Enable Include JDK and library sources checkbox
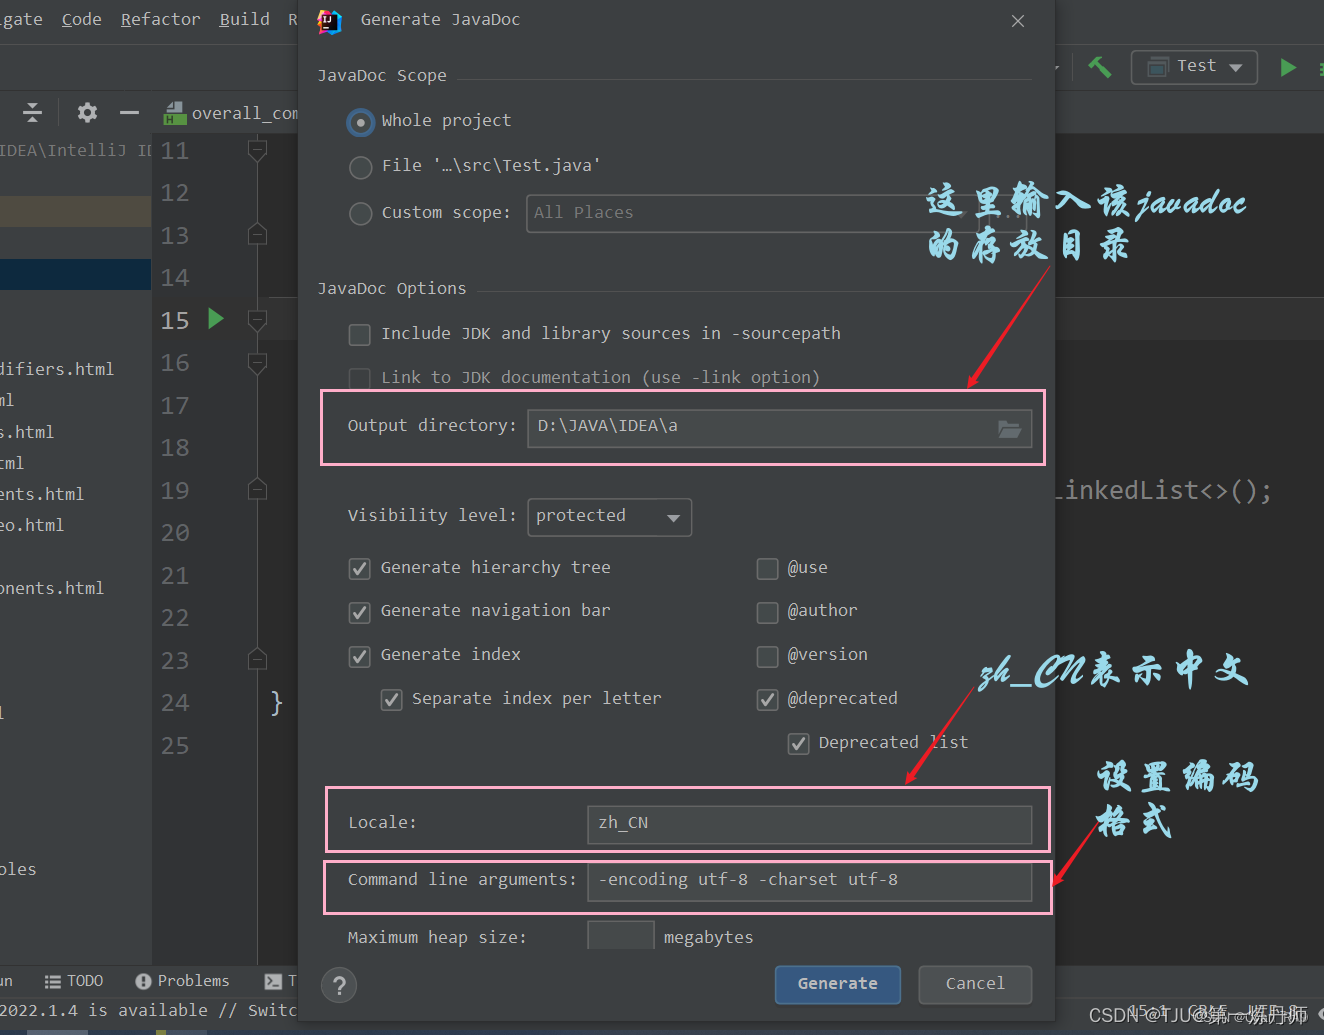This screenshot has height=1035, width=1324. tap(359, 335)
